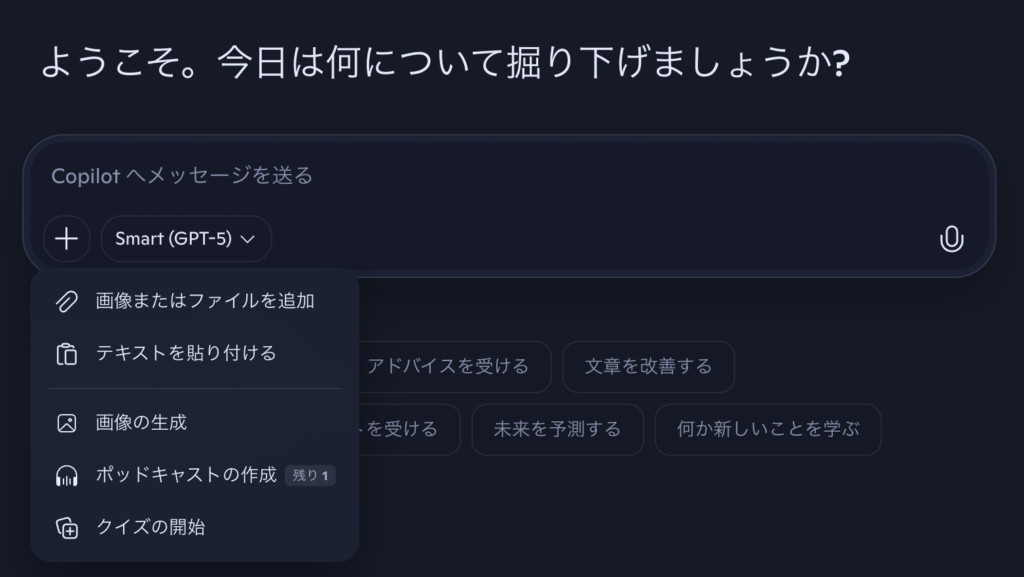Screen dimensions: 1024x577
Task: Activate the microphone voice input
Action: [x=951, y=239]
